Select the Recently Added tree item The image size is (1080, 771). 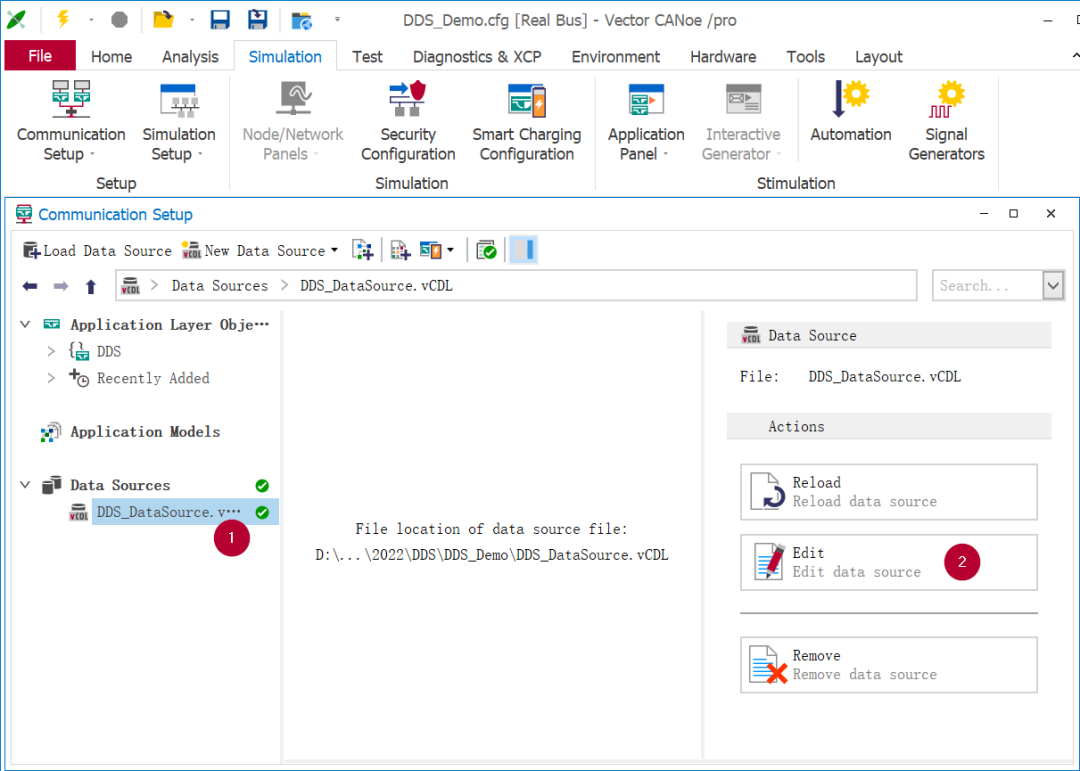153,378
